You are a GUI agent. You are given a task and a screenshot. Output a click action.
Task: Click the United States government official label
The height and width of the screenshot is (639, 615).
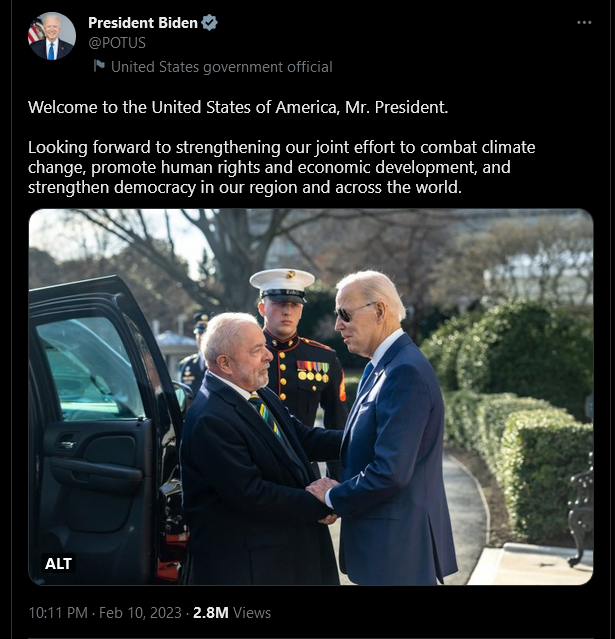point(222,67)
